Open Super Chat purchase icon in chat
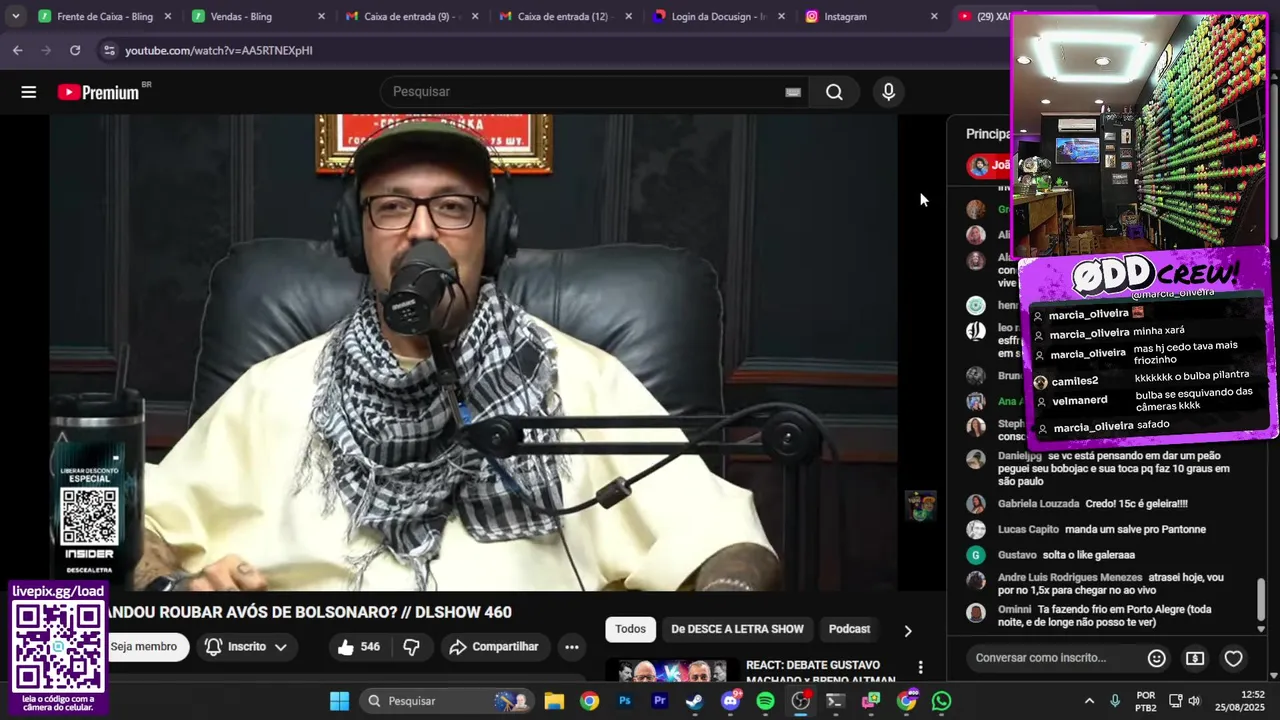 [x=1195, y=658]
